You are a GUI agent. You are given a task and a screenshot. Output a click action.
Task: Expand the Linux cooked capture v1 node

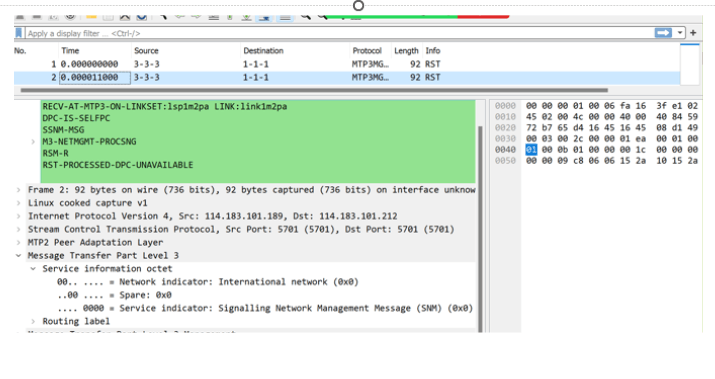point(18,203)
